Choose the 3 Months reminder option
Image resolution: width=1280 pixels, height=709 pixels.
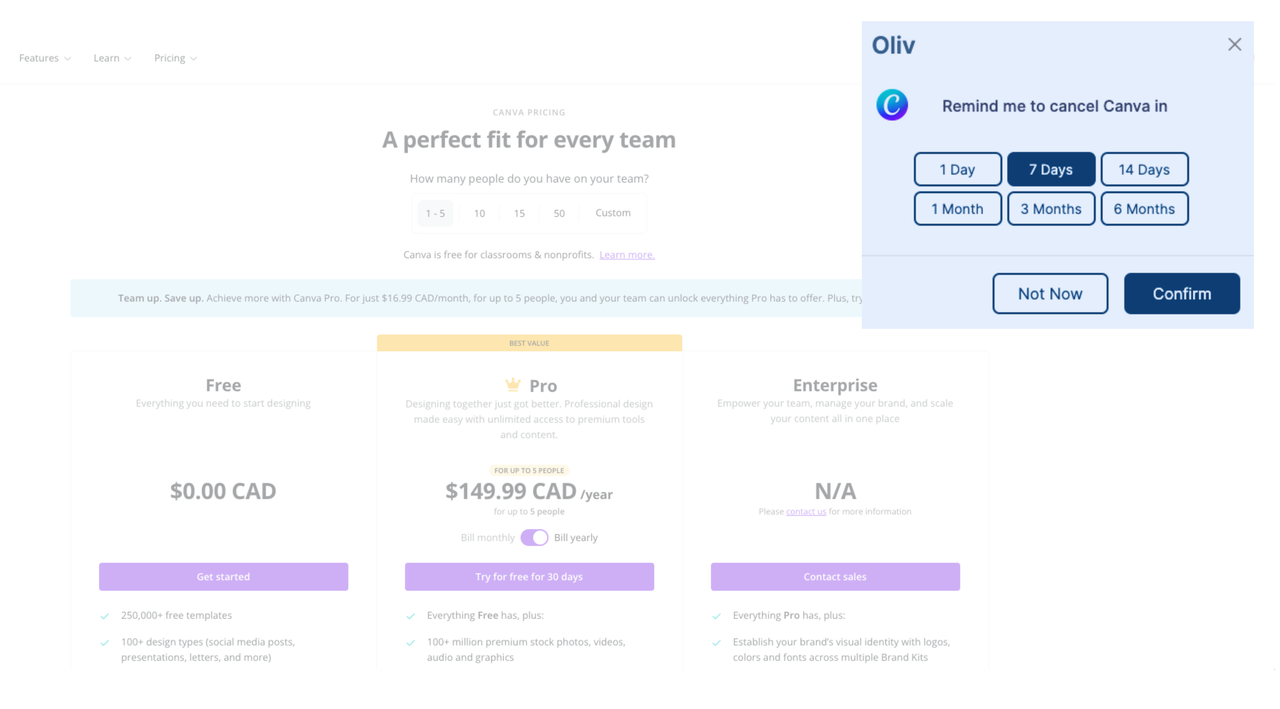[x=1051, y=209]
